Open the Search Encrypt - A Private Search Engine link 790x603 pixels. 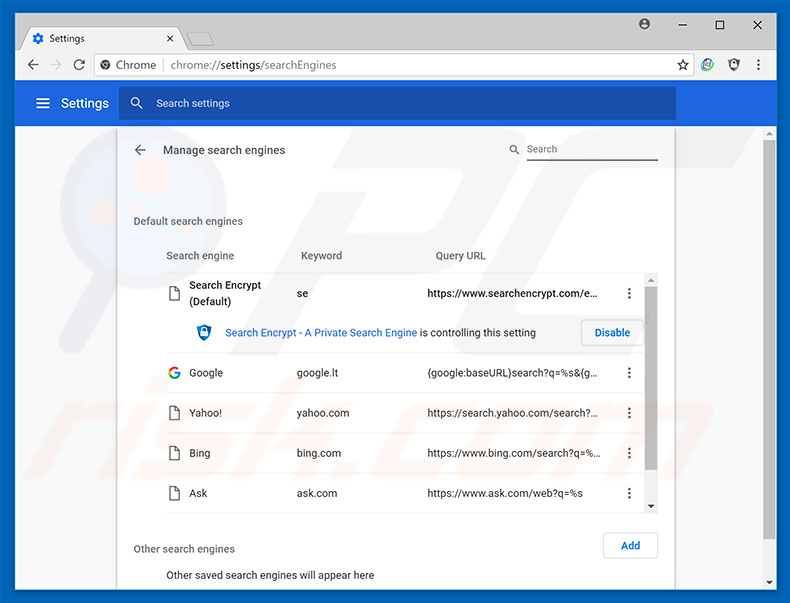[321, 332]
